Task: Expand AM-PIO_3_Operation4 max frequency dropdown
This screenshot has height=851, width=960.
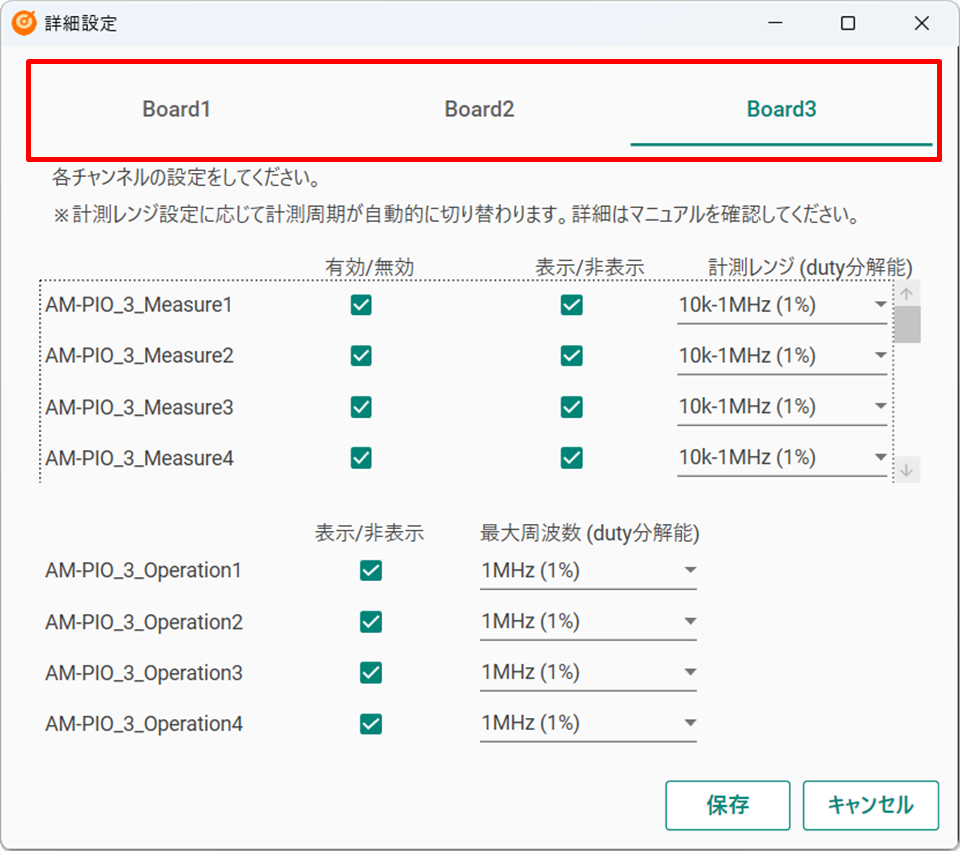Action: tap(588, 724)
